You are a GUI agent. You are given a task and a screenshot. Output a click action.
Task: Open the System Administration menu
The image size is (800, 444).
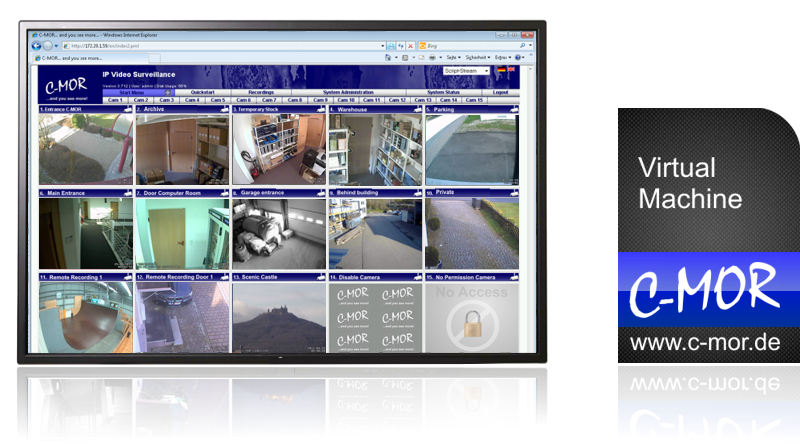click(x=348, y=92)
